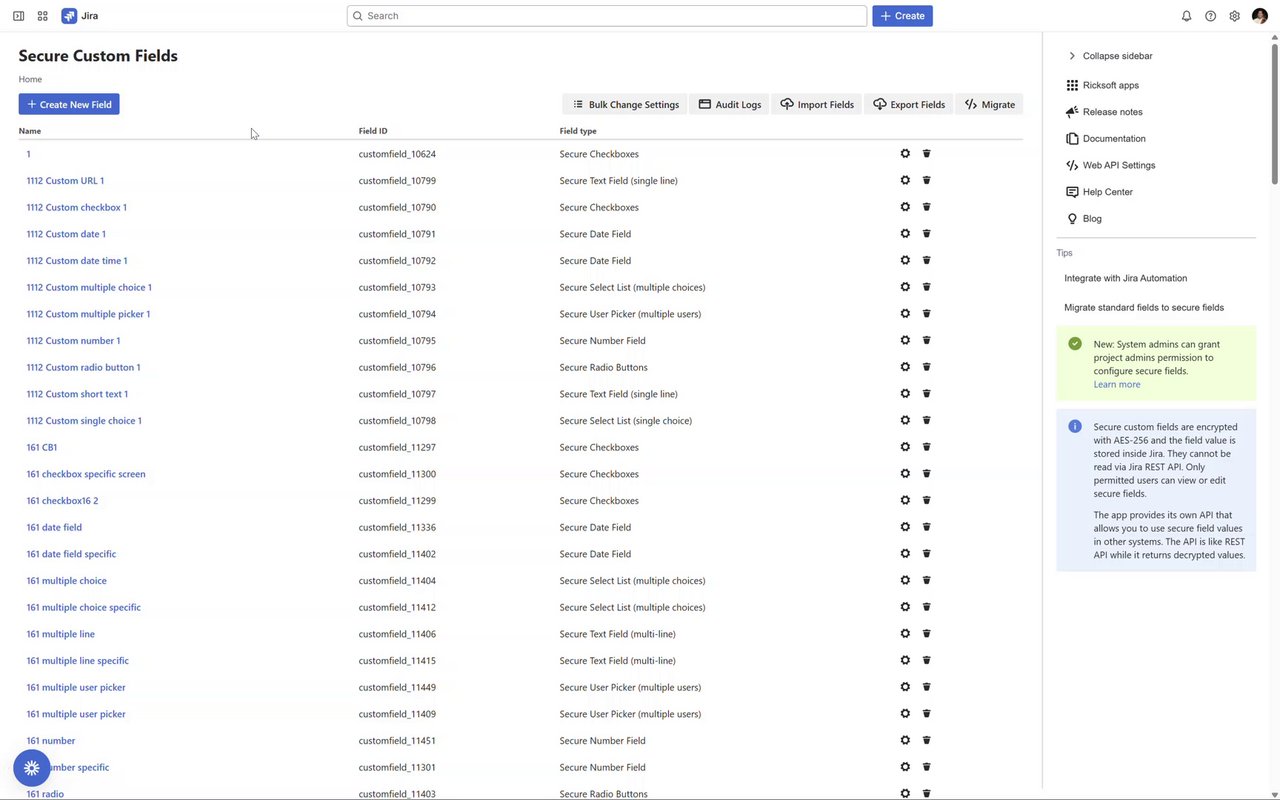This screenshot has width=1280, height=800.
Task: Click the settings gear for 1112 Custom URL 1
Action: tap(905, 180)
